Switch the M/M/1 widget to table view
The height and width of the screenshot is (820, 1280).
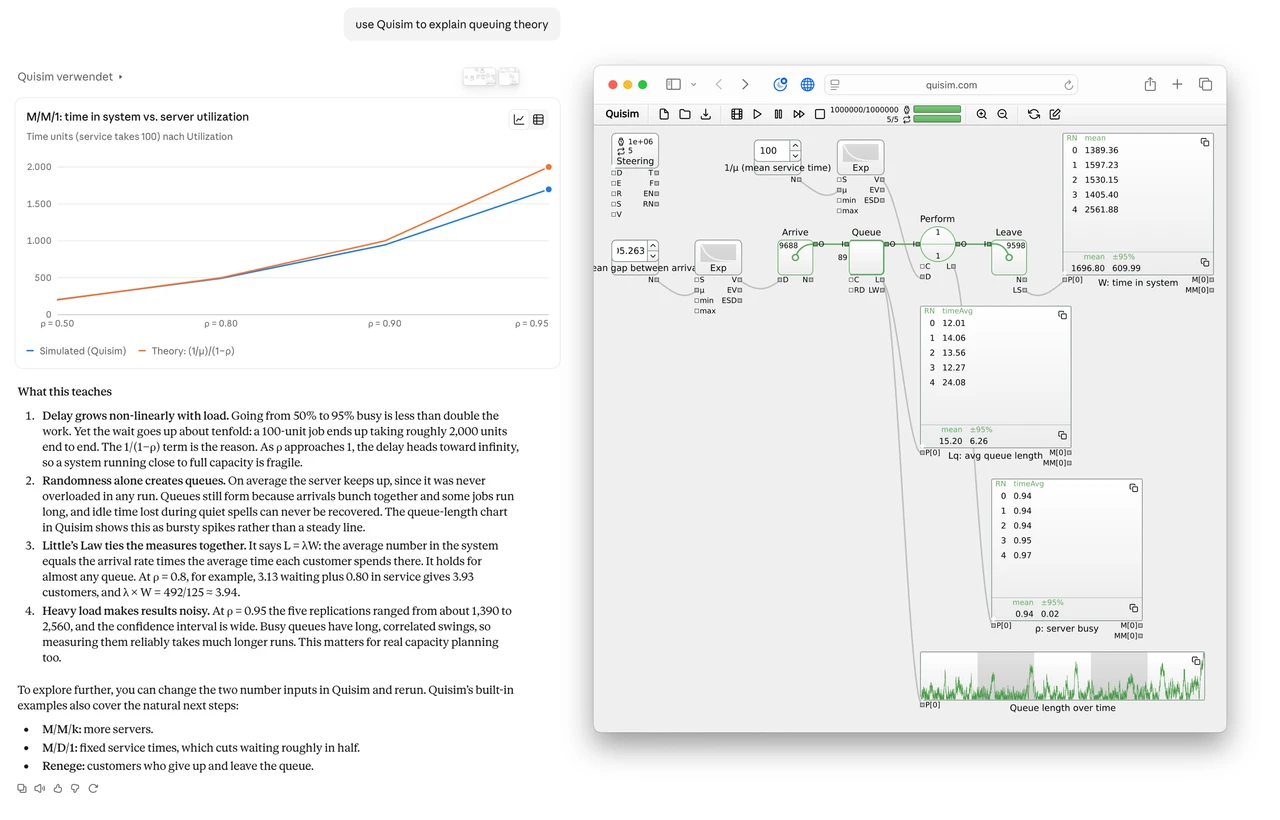click(x=538, y=120)
